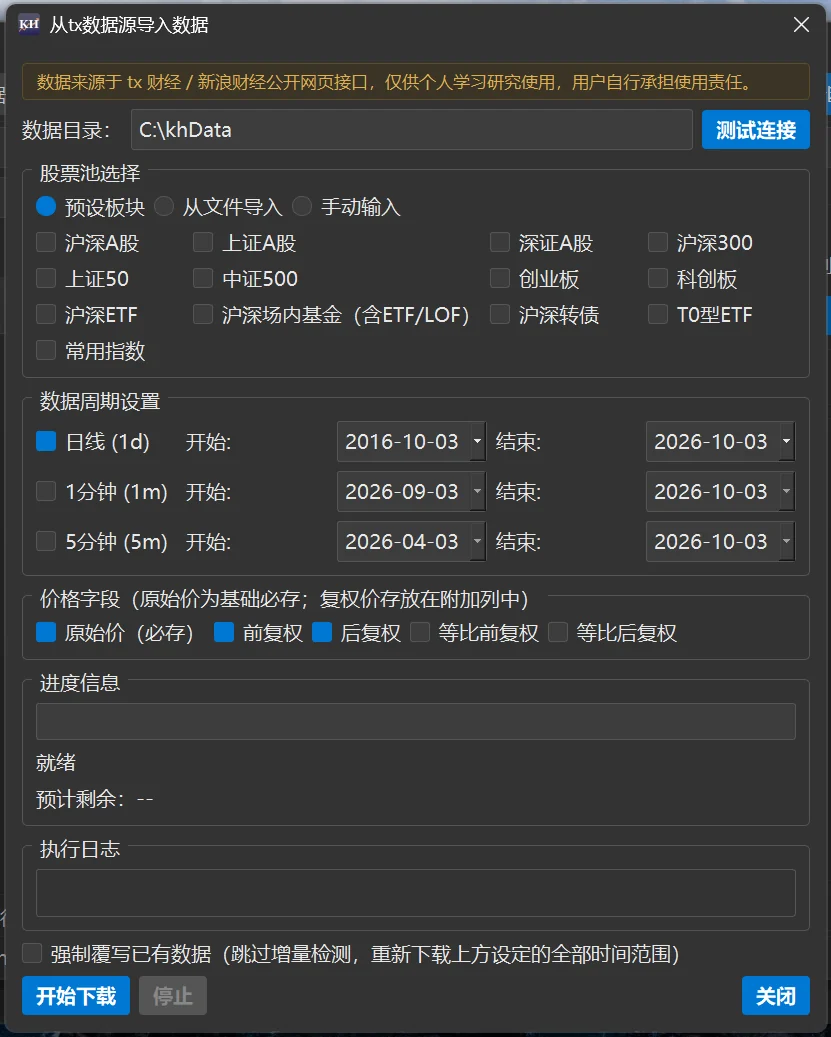Screen dimensions: 831x1037
Task: Click the 开始下载 button
Action: pyautogui.click(x=76, y=995)
